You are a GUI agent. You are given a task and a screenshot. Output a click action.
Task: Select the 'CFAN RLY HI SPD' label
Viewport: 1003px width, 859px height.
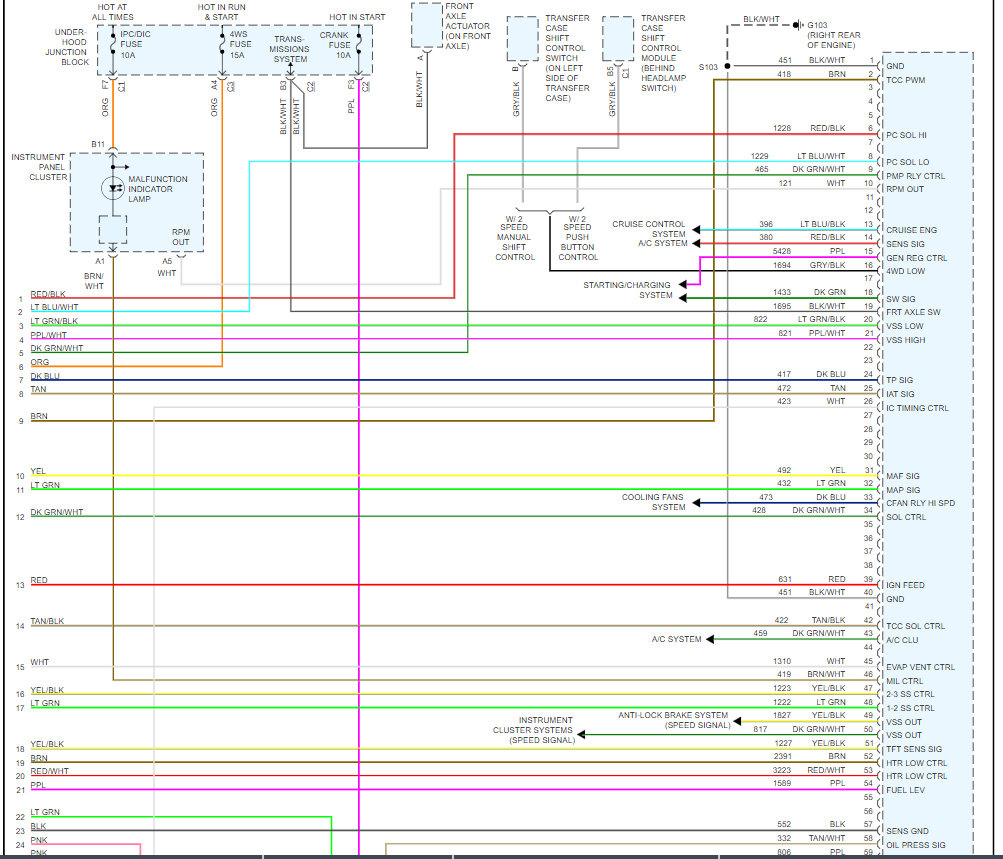[x=920, y=503]
